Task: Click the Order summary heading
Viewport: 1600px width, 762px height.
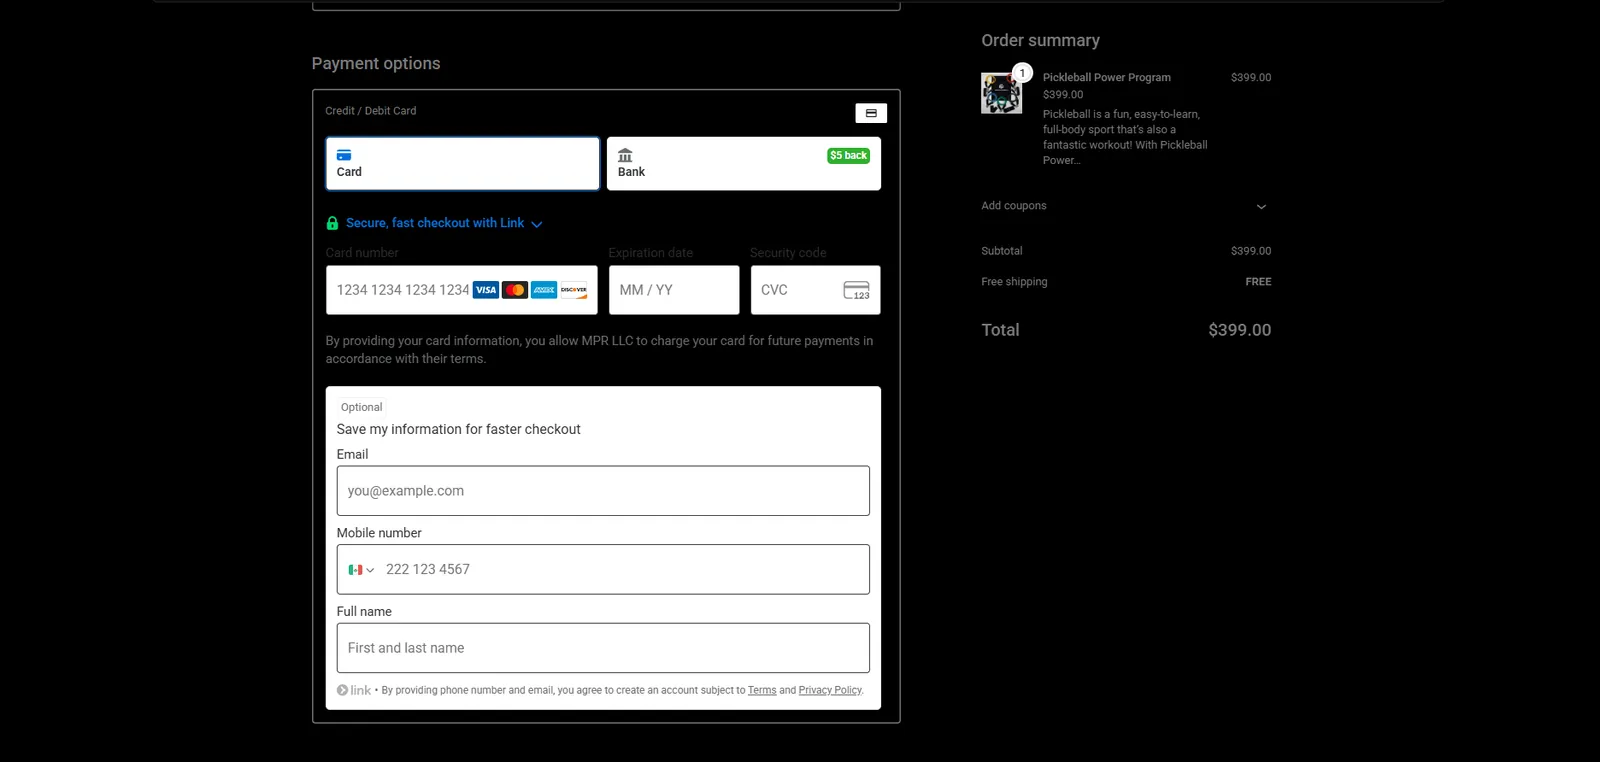Action: click(x=1040, y=40)
